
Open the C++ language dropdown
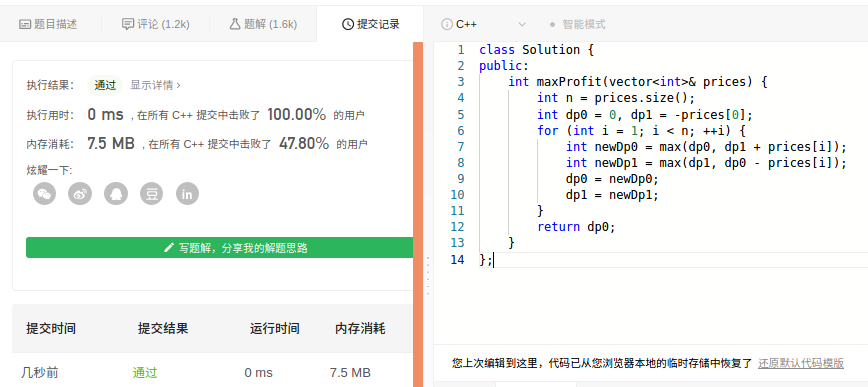[483, 24]
